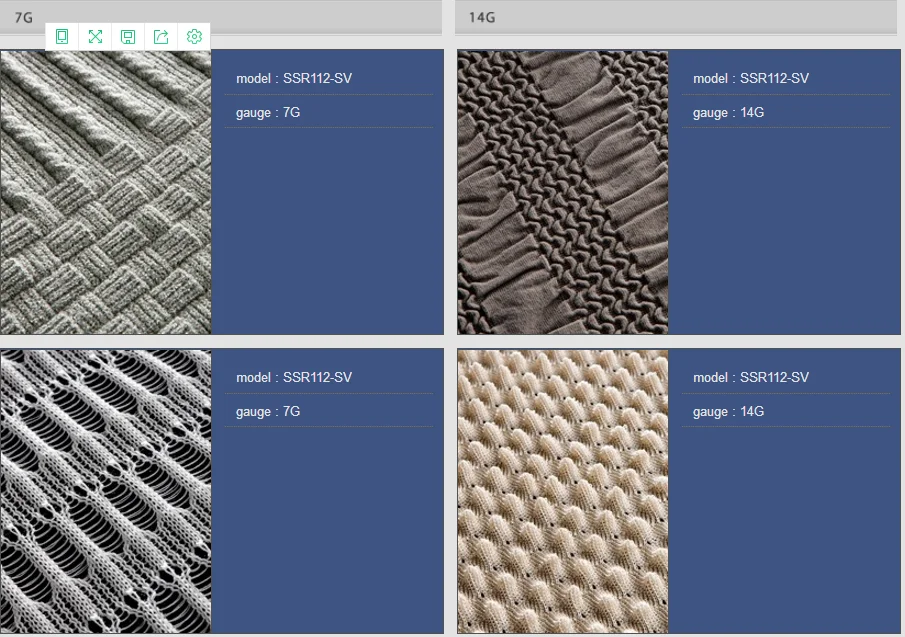Click model SSR112-SV text beside cable knit
Screen dimensions: 905x637
tap(294, 79)
